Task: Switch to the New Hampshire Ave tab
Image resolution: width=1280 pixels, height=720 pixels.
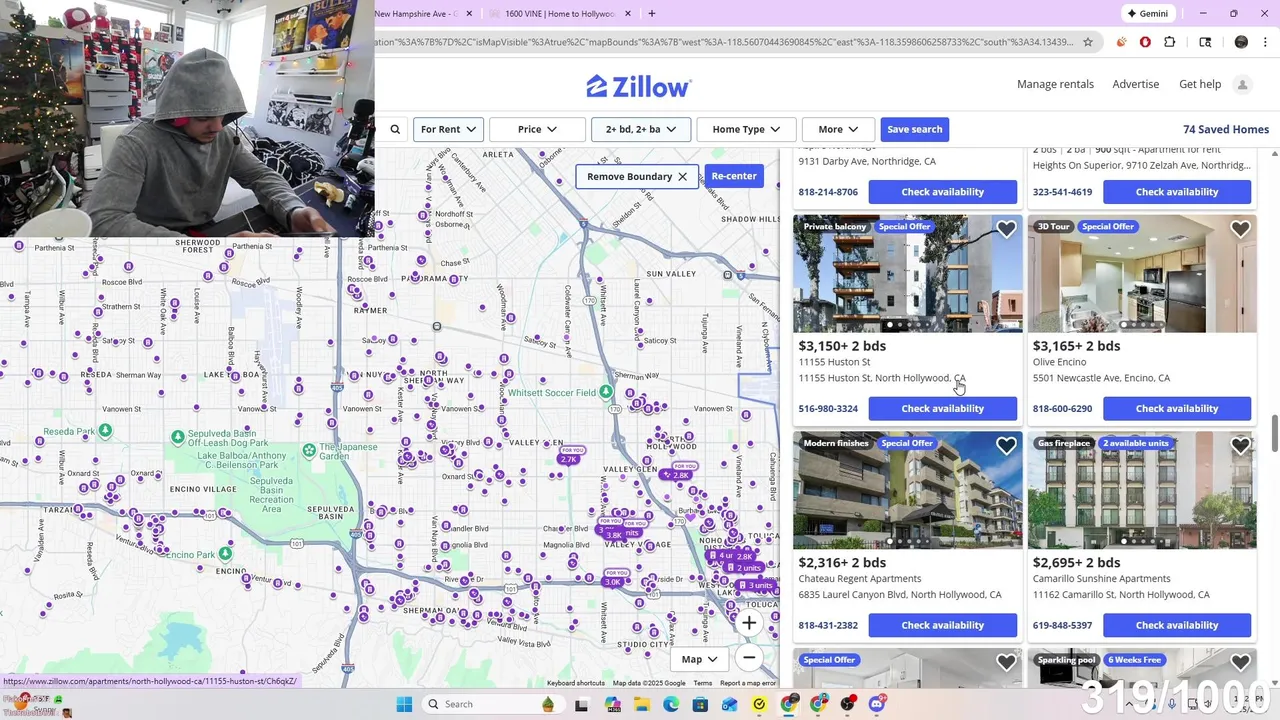Action: (x=416, y=14)
